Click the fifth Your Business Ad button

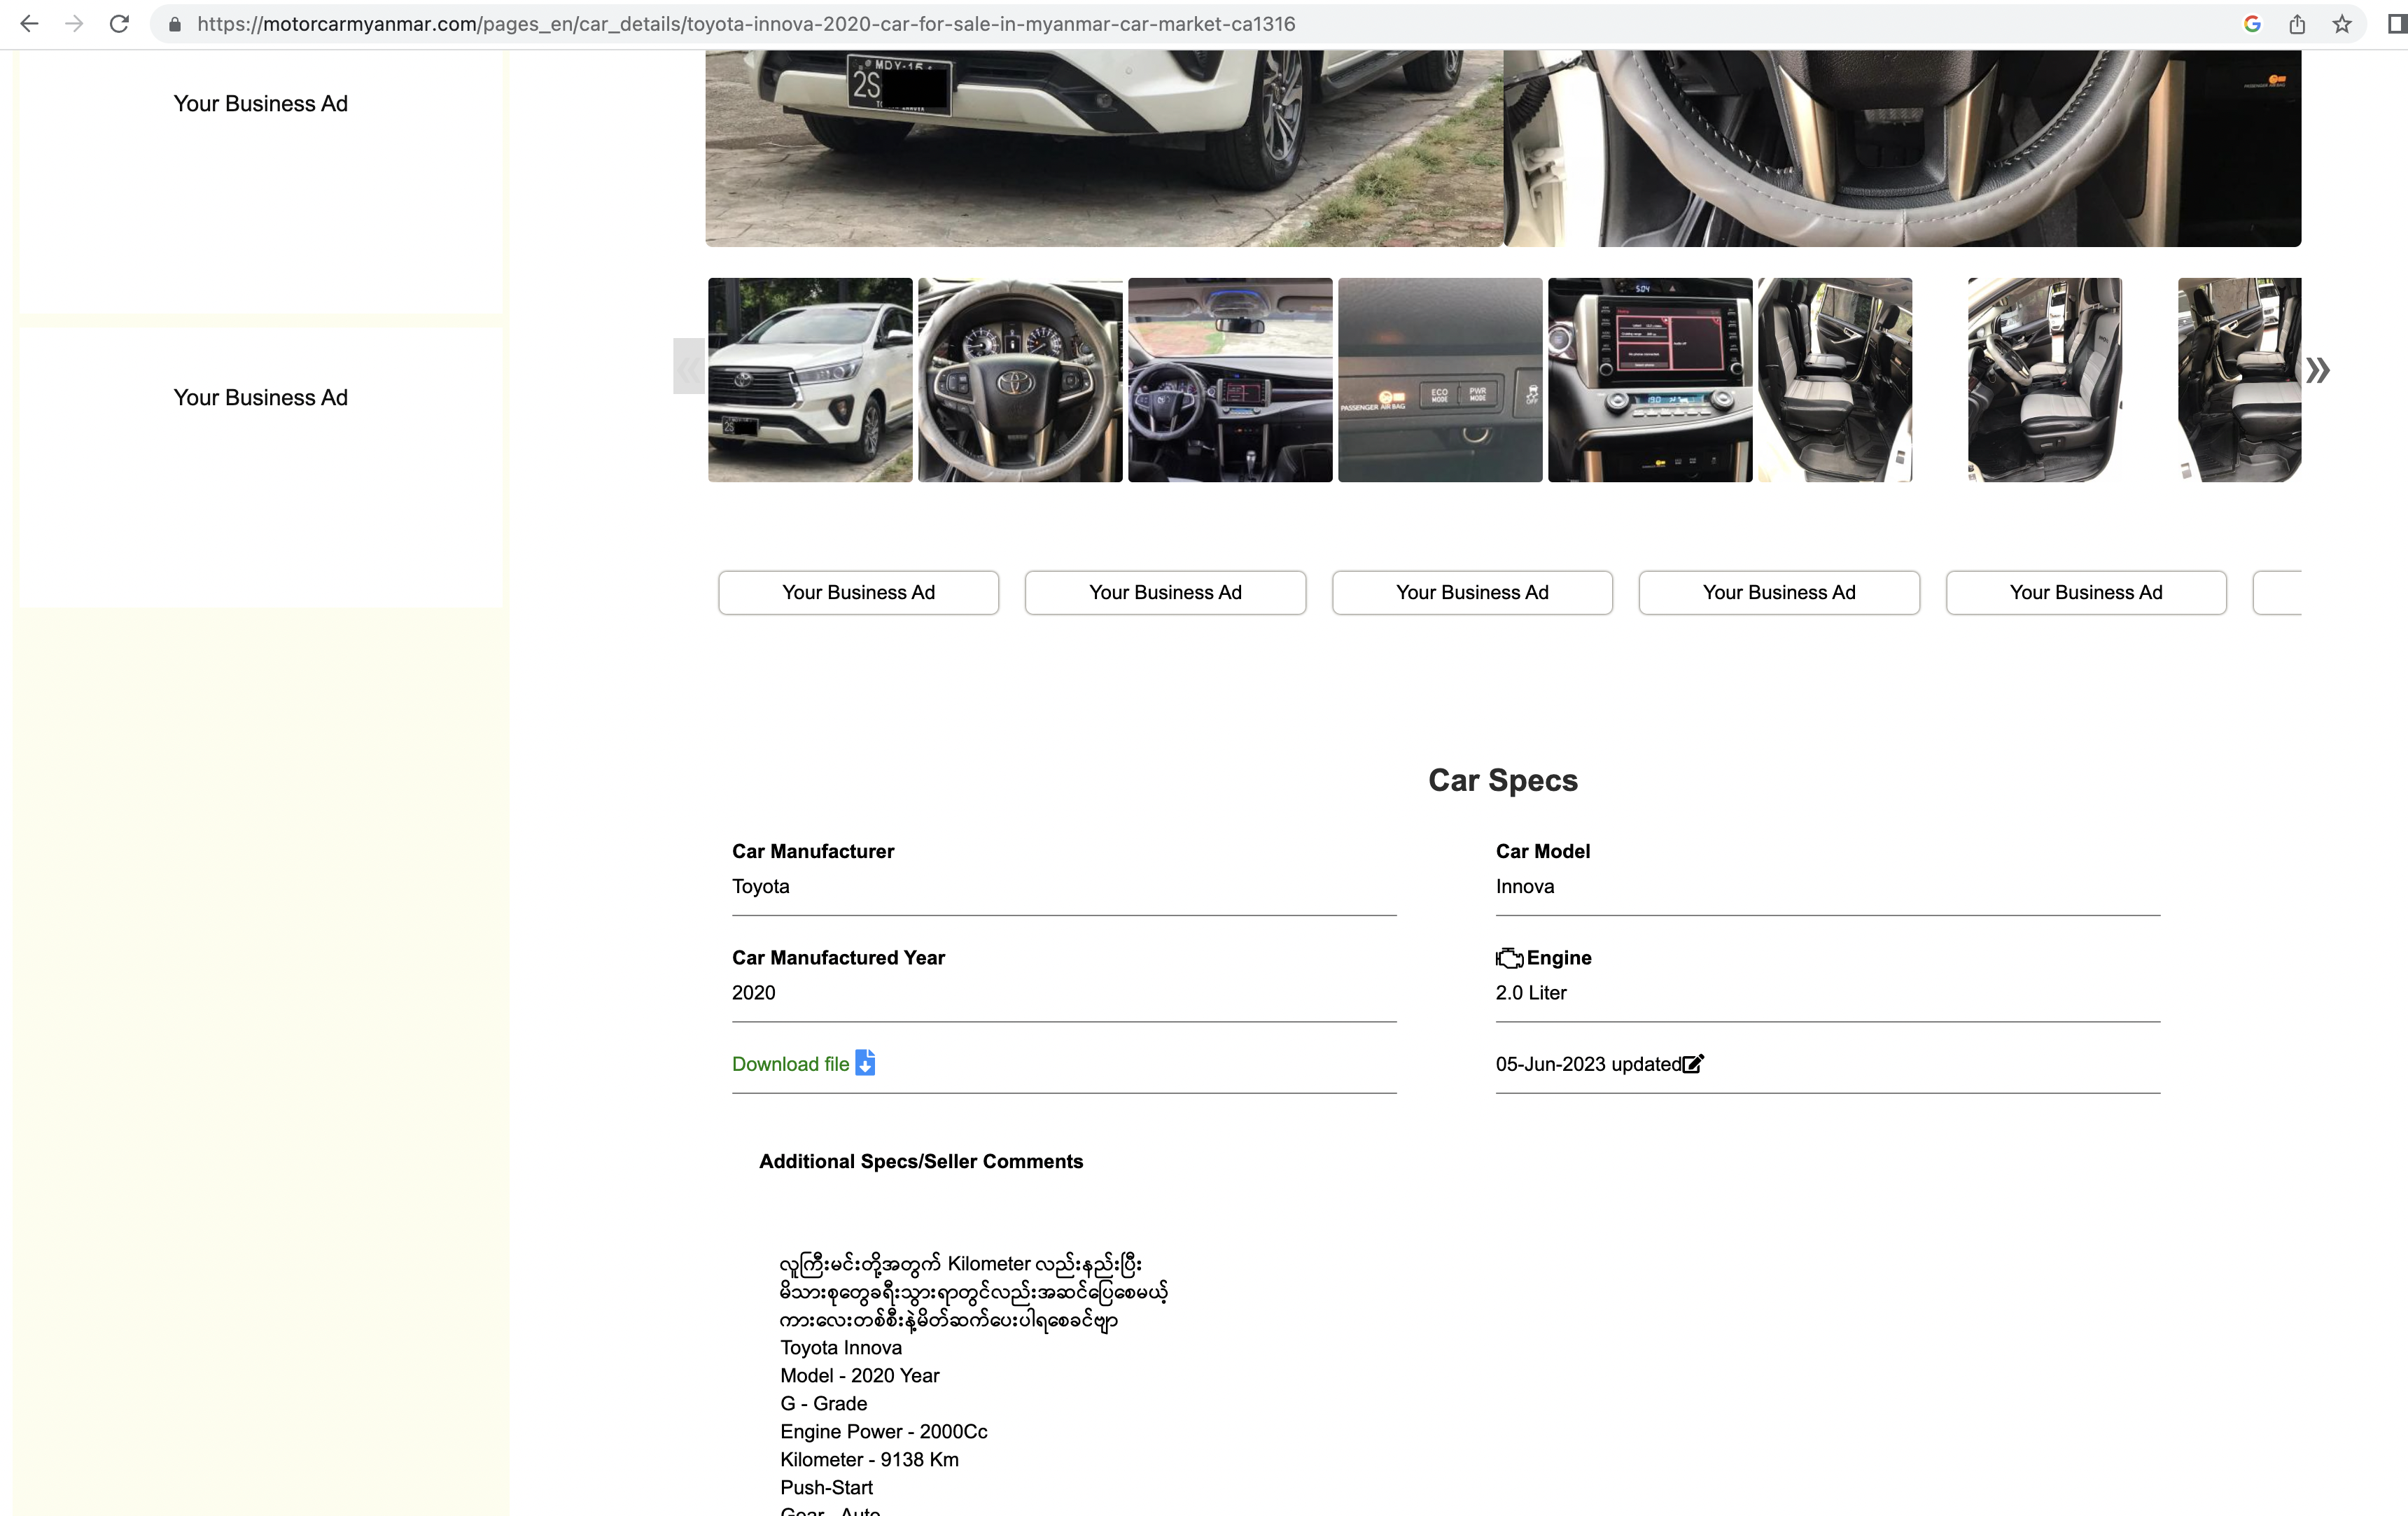[x=2086, y=592]
